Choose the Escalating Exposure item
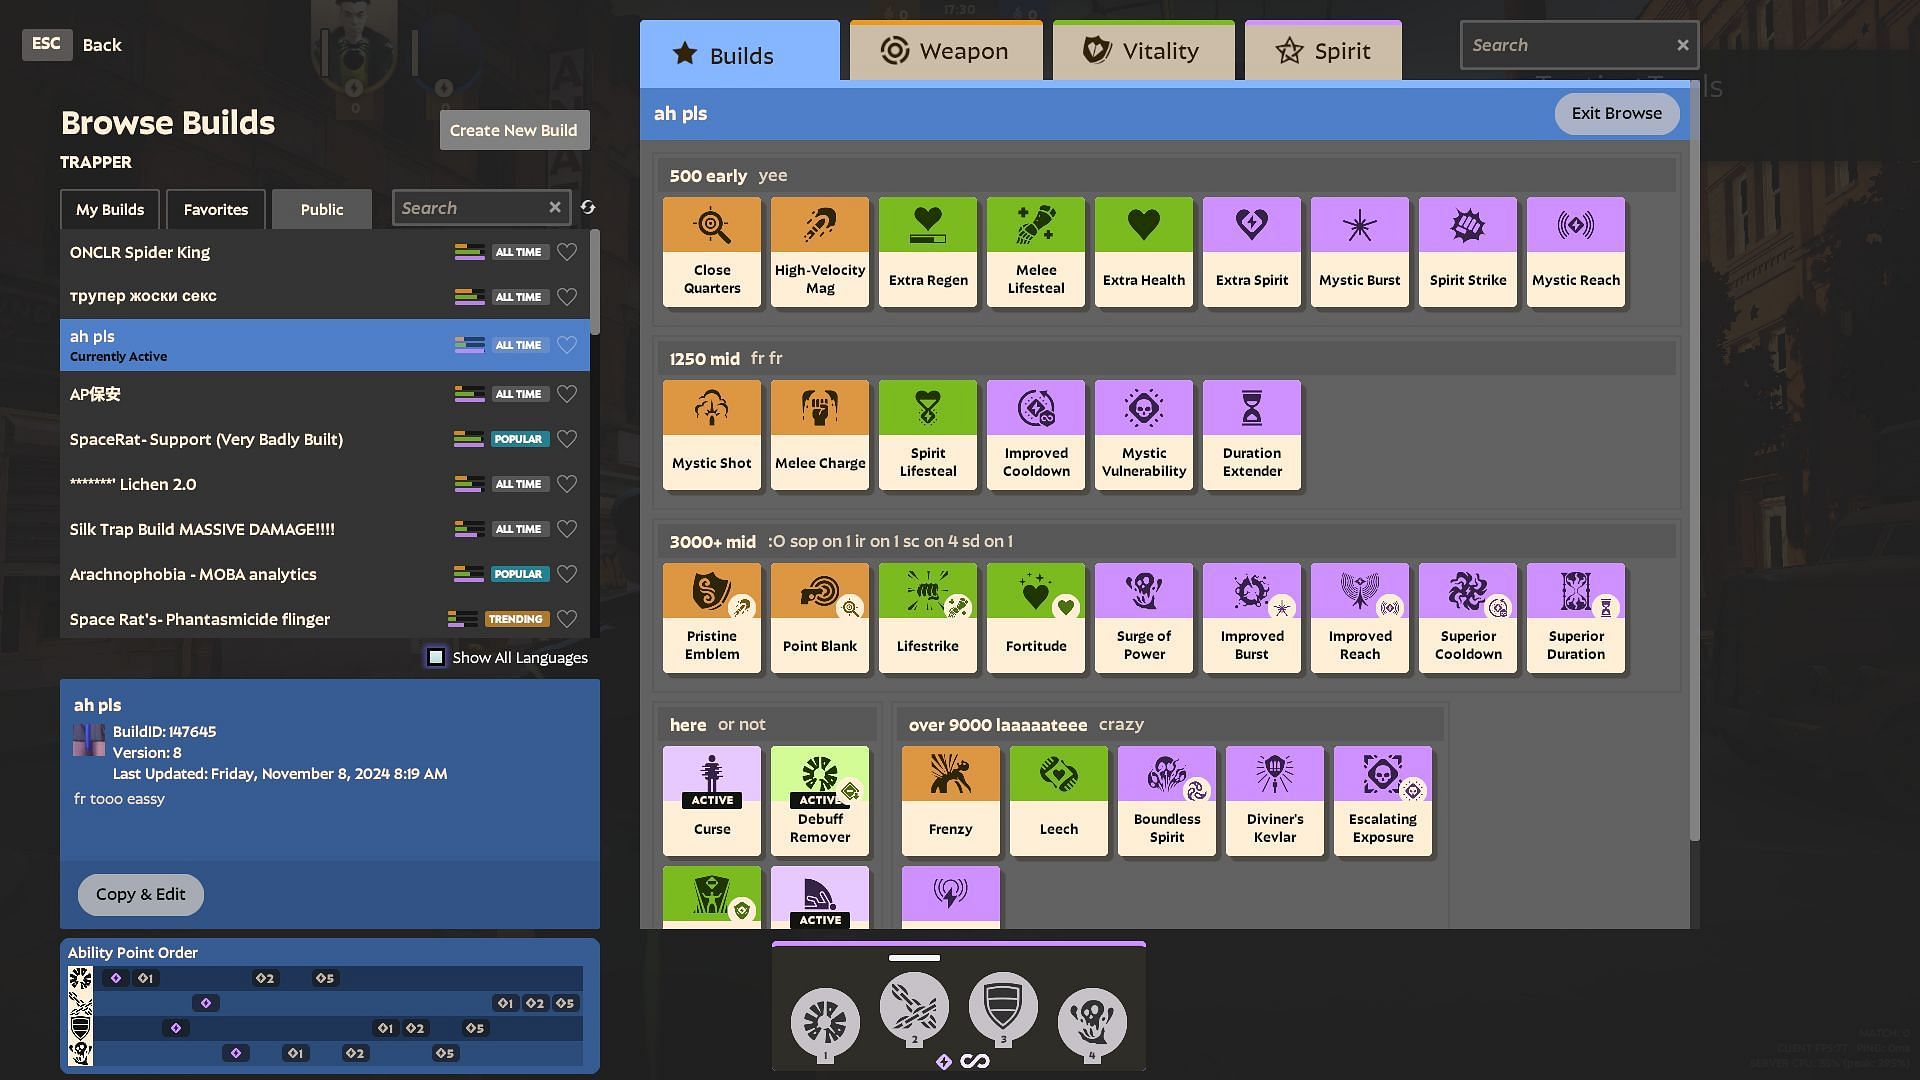Image resolution: width=1920 pixels, height=1080 pixels. pos(1382,801)
